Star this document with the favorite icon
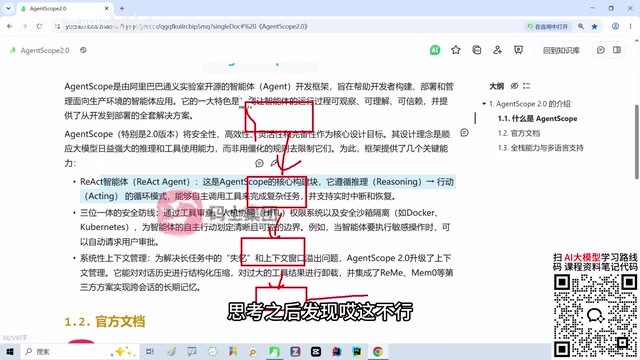Viewport: 640px width, 360px height. (456, 50)
